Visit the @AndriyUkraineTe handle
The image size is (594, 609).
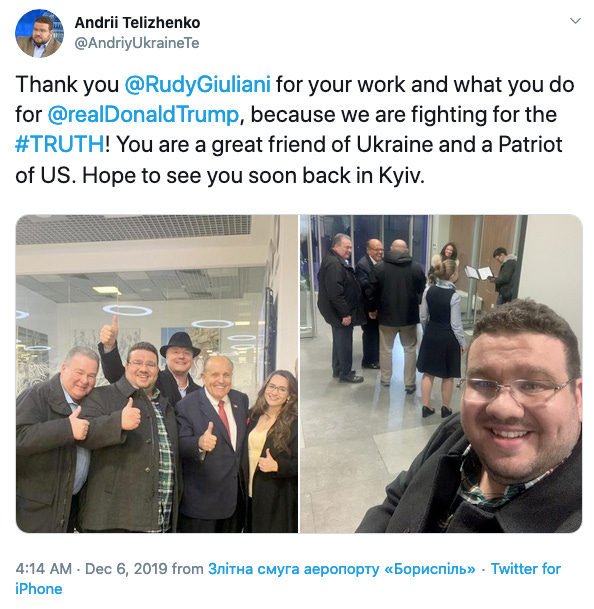pos(136,43)
